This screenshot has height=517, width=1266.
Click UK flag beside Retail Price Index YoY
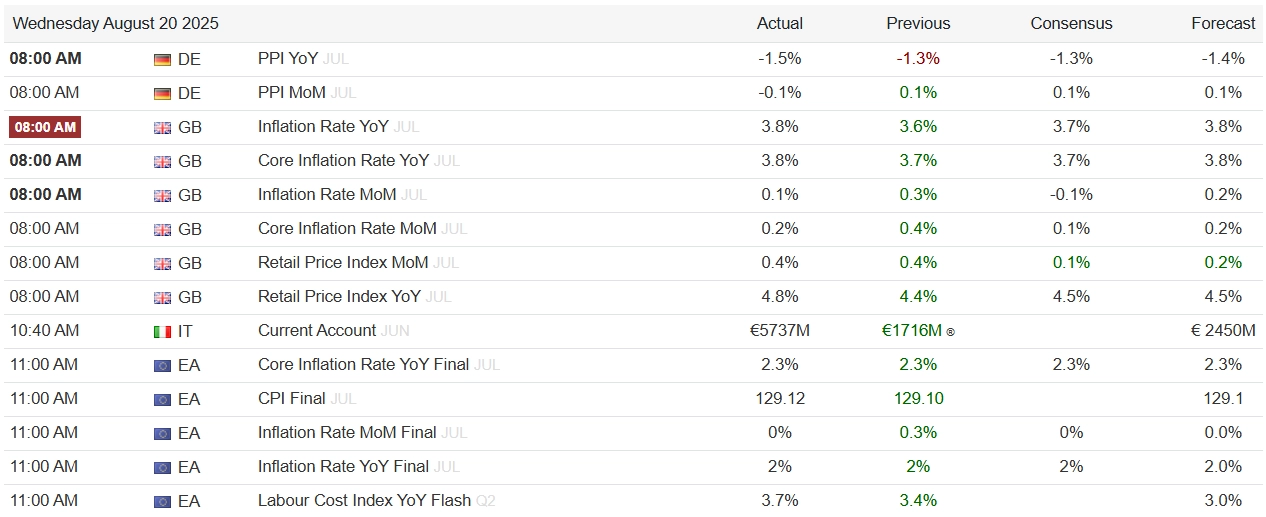(162, 297)
